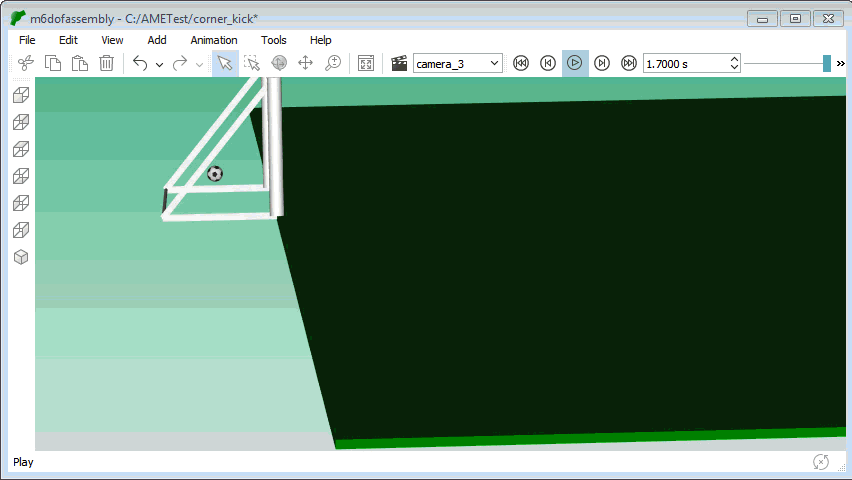Open the undo history dropdown arrow

click(x=159, y=64)
